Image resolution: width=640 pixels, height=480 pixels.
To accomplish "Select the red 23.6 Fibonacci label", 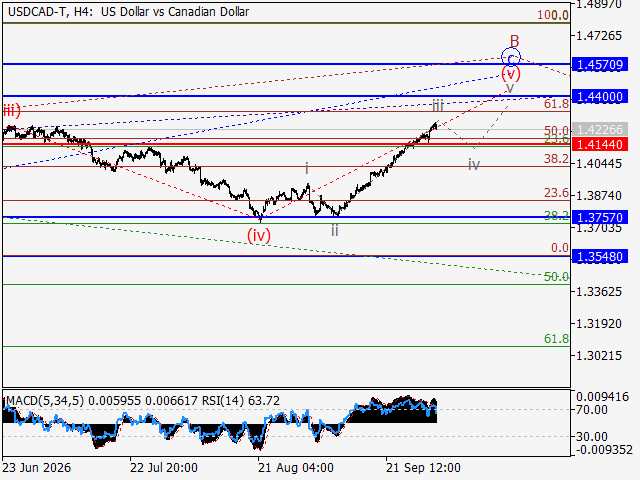I will pos(556,193).
